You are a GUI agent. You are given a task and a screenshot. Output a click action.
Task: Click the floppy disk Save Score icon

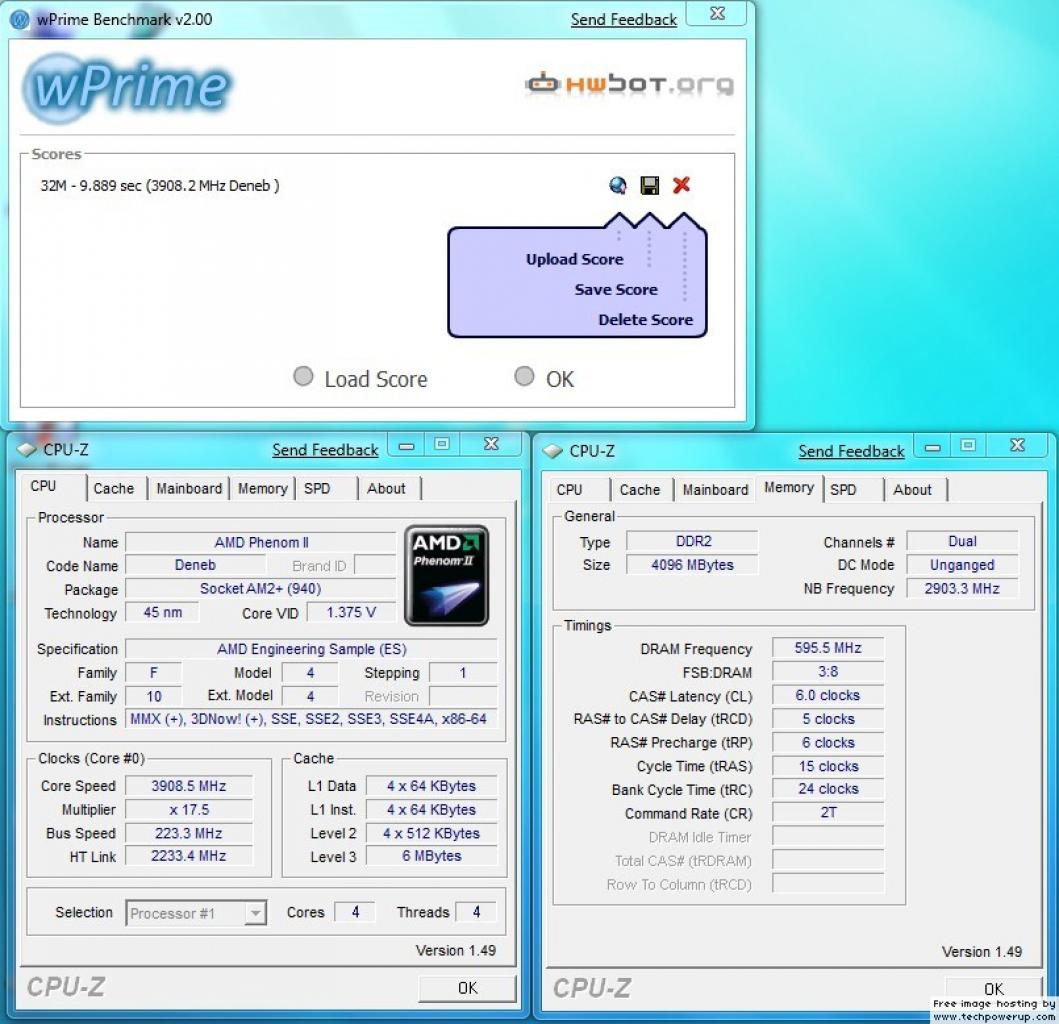(x=650, y=185)
